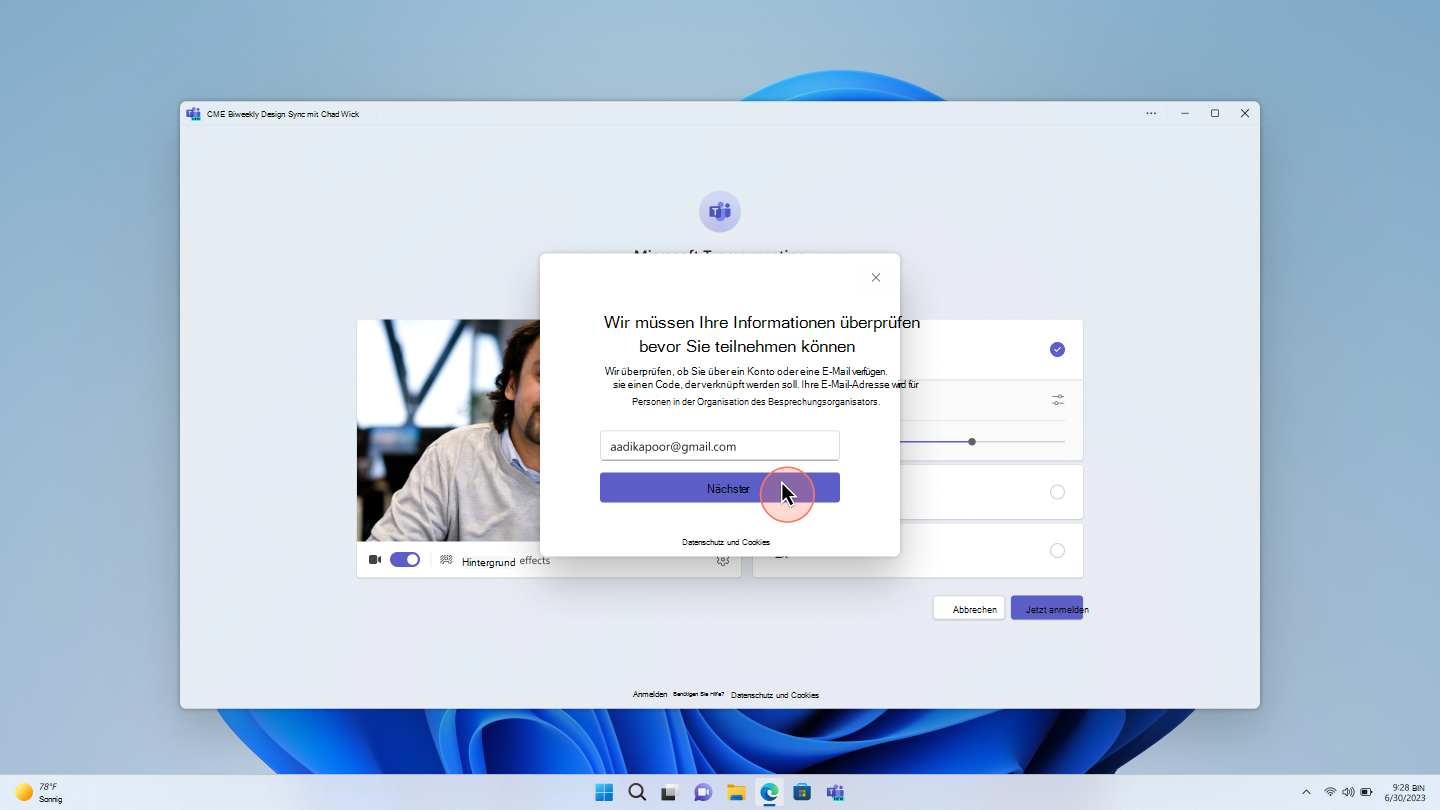Viewport: 1440px width, 810px height.
Task: Maximize the Teams meeting window
Action: point(1215,114)
